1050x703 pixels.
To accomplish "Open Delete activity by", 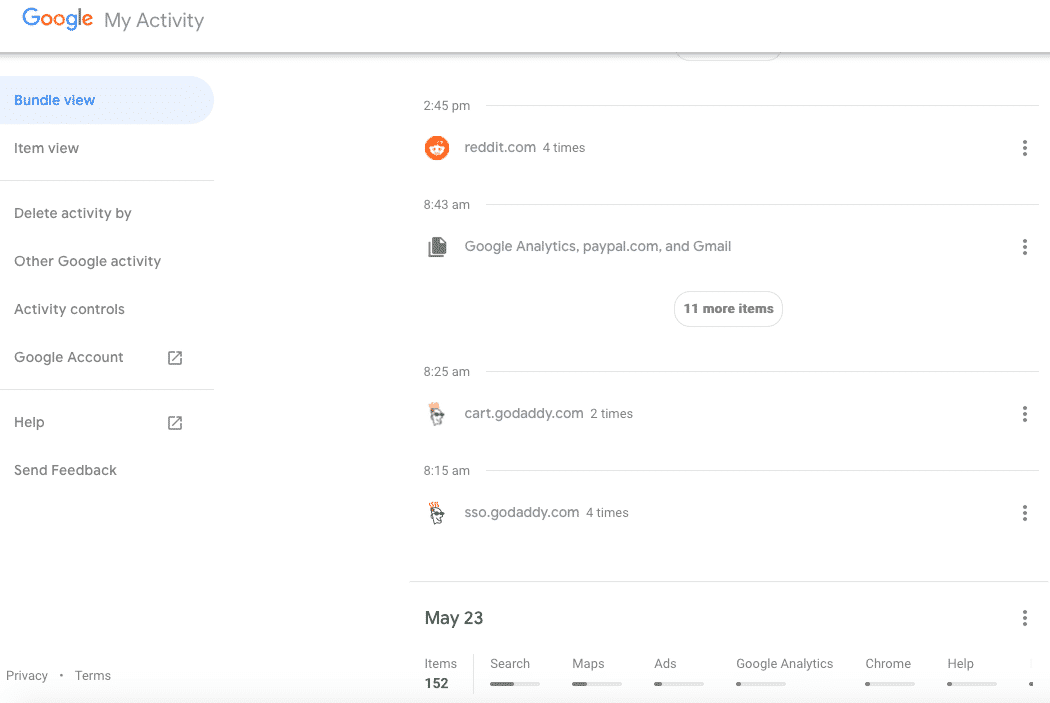I will click(72, 213).
